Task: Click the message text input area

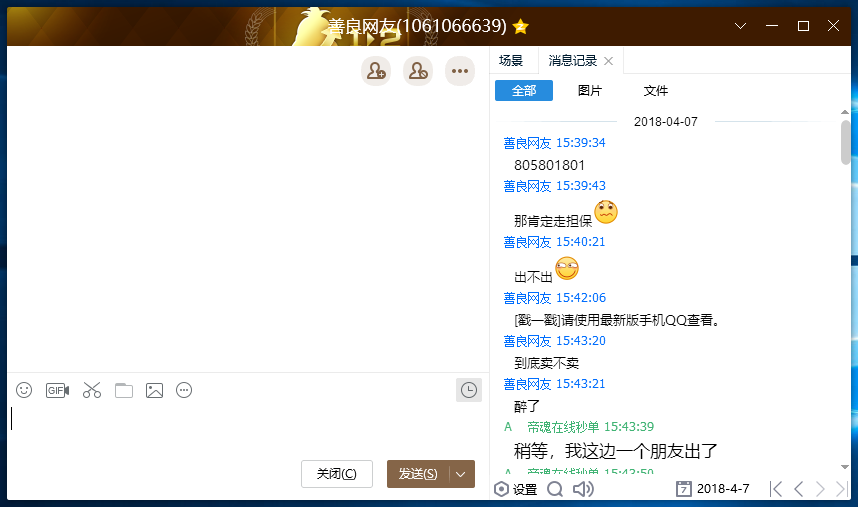Action: [247, 429]
